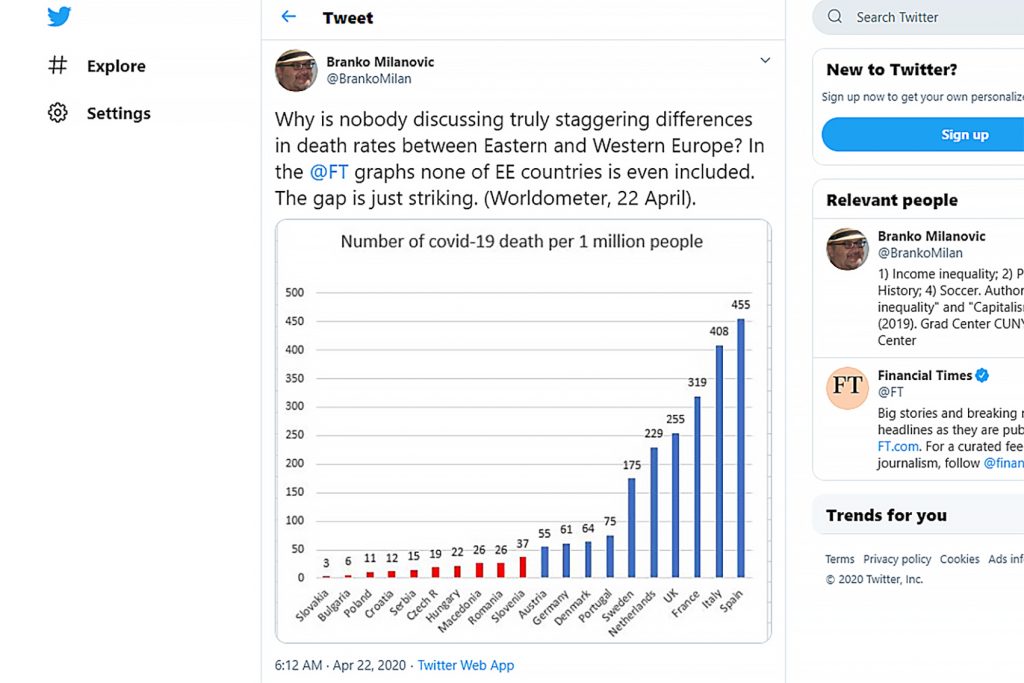The height and width of the screenshot is (683, 1024).
Task: Open the Twitter Web App link
Action: (x=466, y=665)
